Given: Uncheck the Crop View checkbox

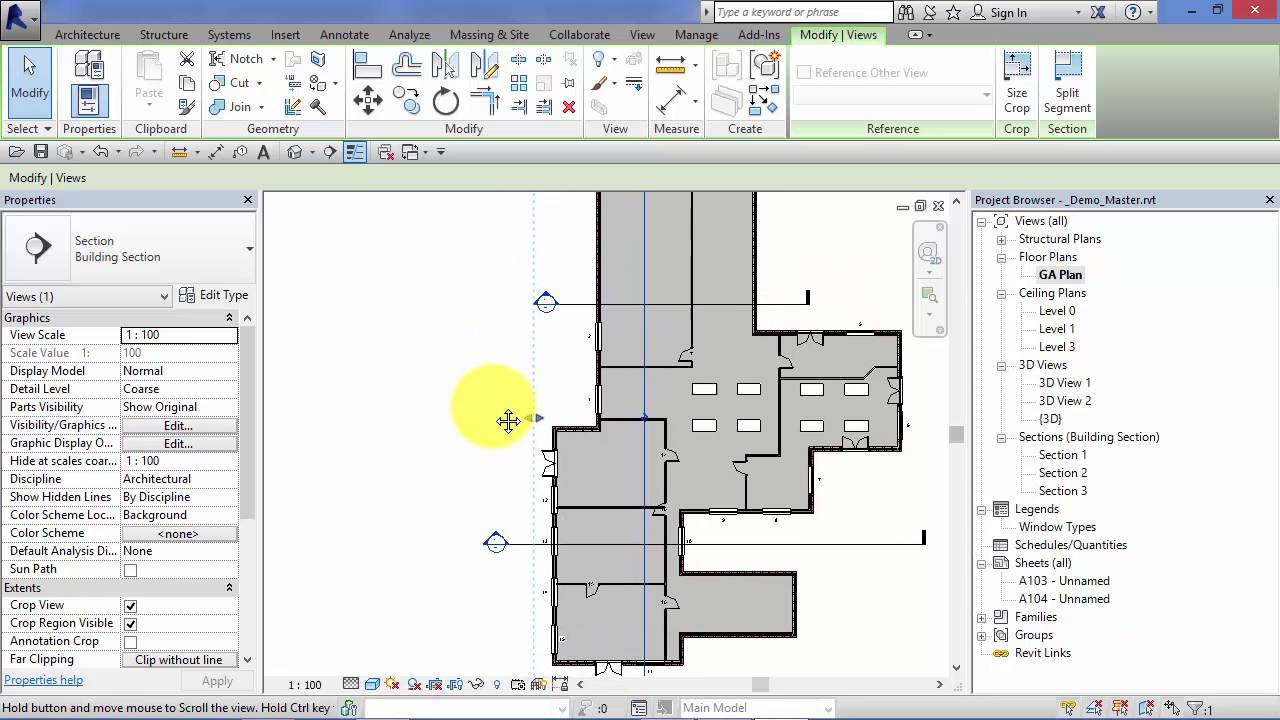Looking at the screenshot, I should 130,606.
